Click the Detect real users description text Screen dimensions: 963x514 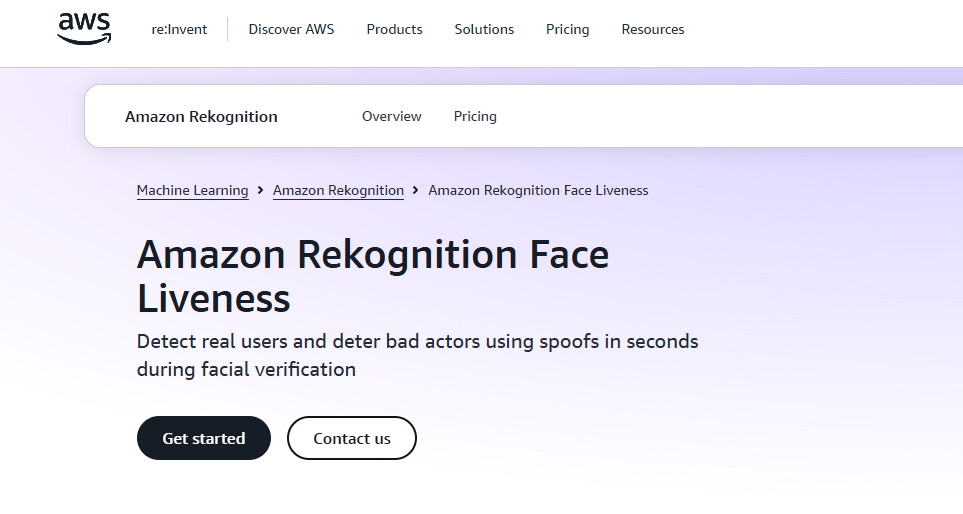[x=418, y=356]
